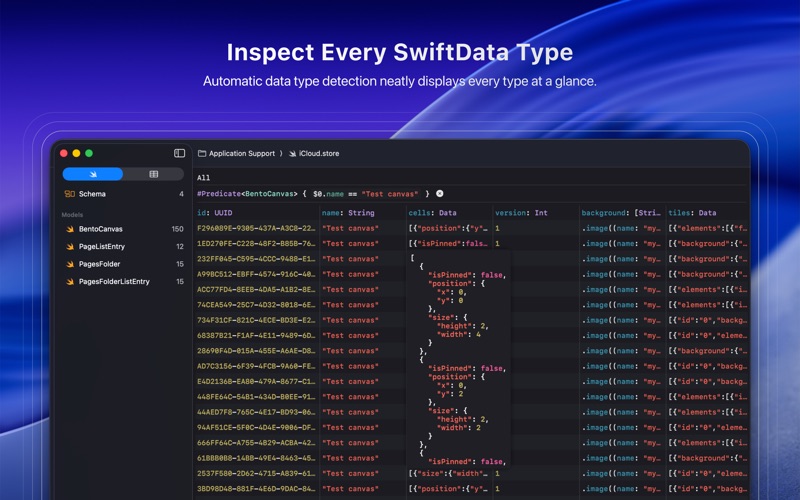Select the row with id 3BD98D48-881F
Viewport: 800px width, 500px height.
(x=470, y=488)
